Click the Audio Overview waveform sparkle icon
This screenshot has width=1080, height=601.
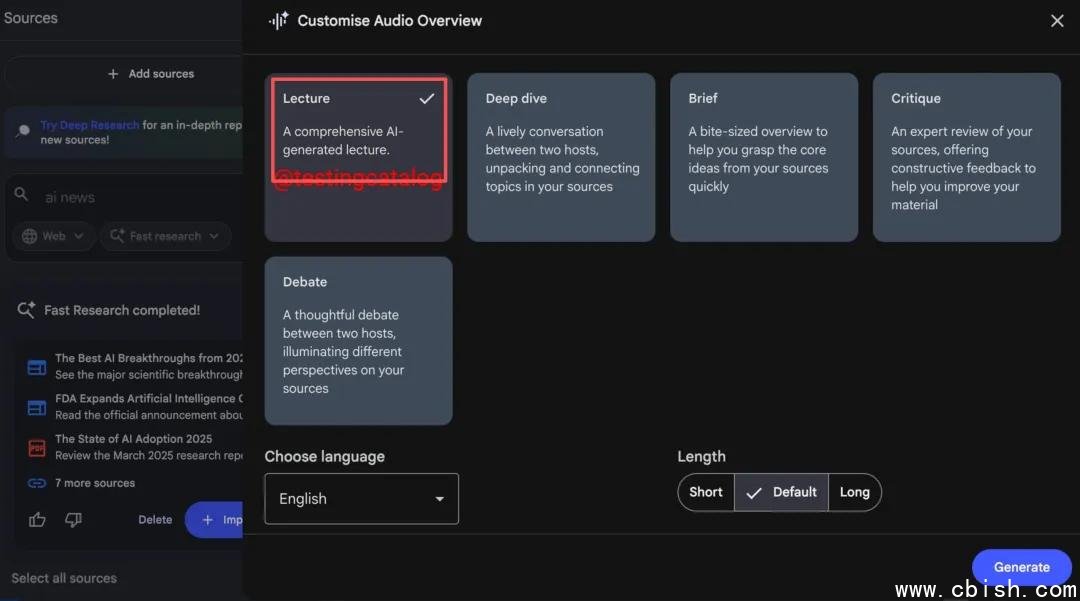pos(278,20)
